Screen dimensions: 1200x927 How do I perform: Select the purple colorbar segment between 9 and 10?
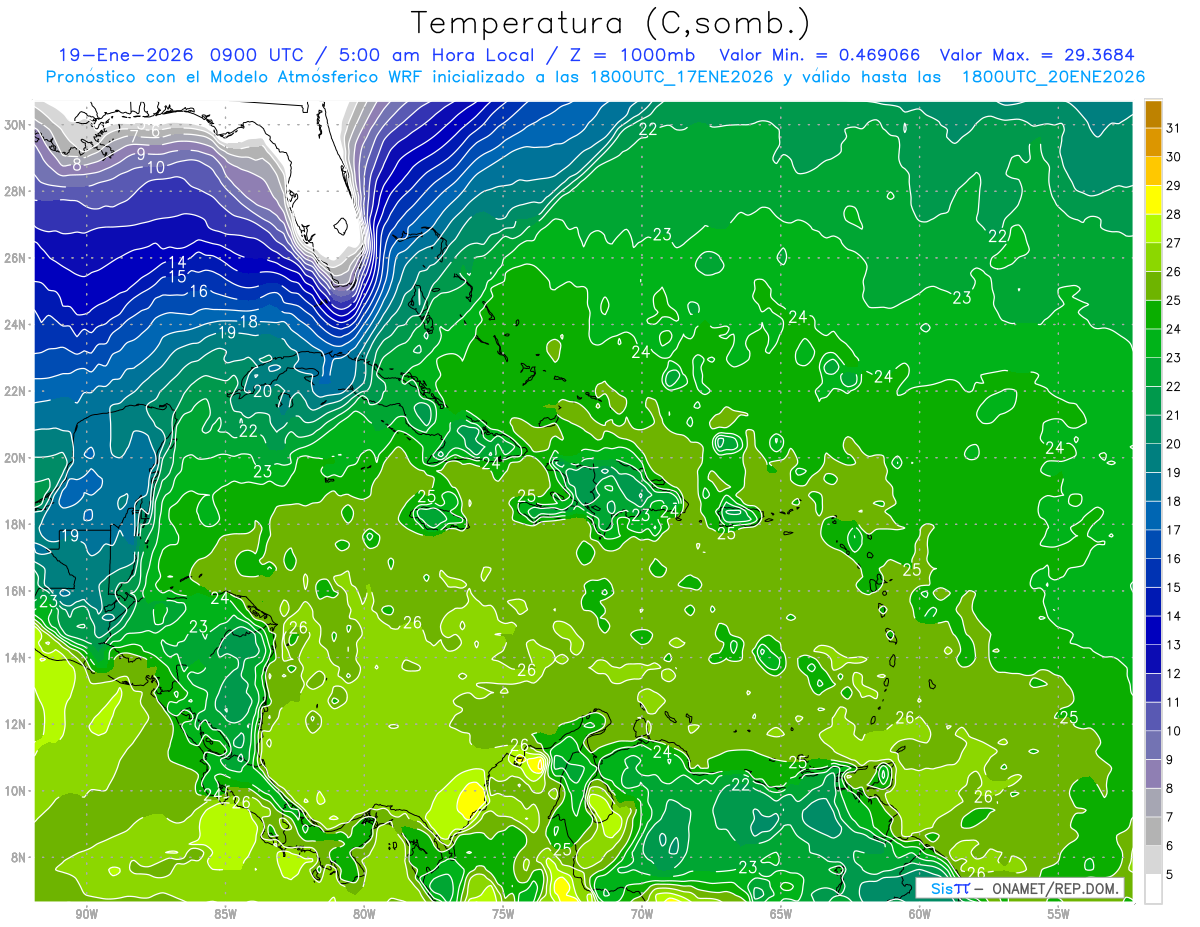(x=1153, y=745)
